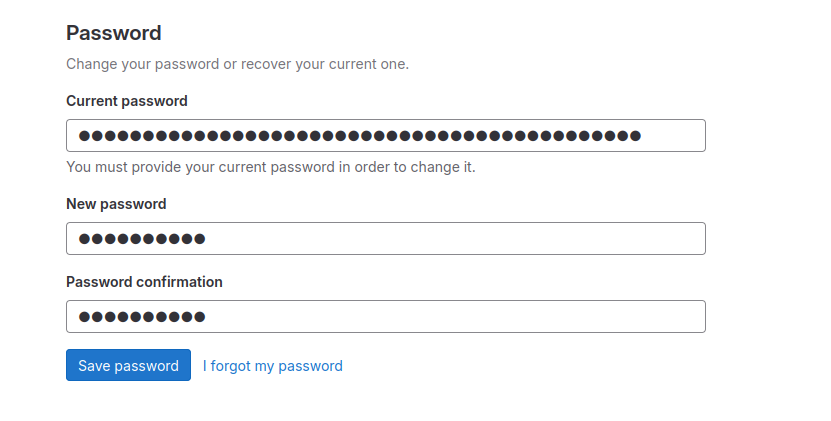Focus the Current password input field

(385, 136)
